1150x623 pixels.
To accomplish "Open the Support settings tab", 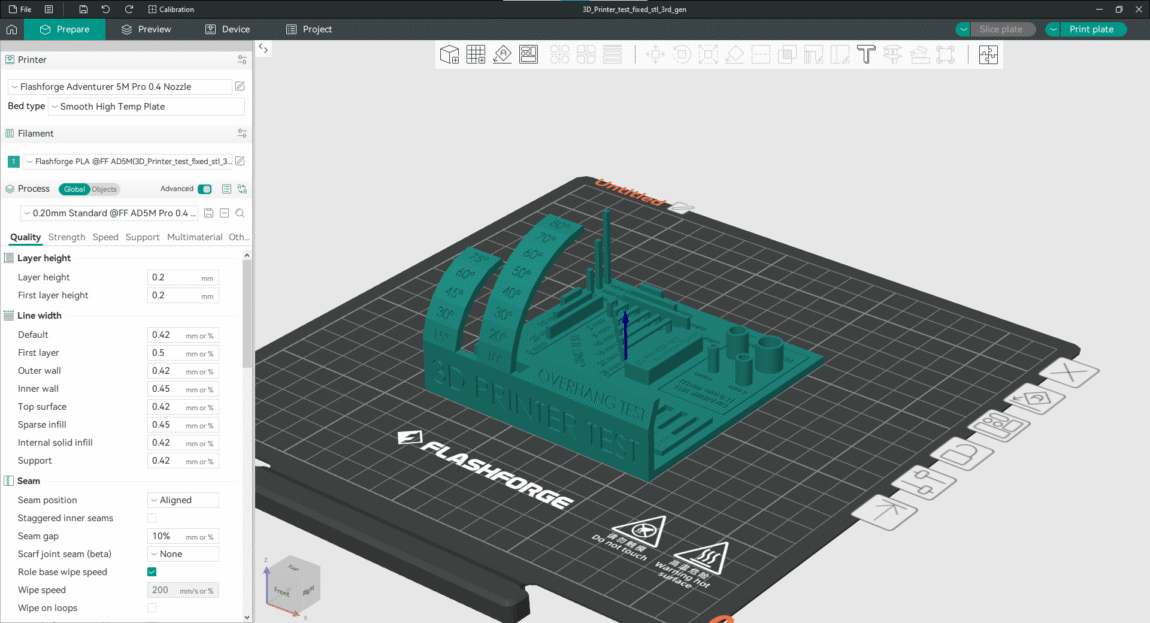I will coord(142,237).
